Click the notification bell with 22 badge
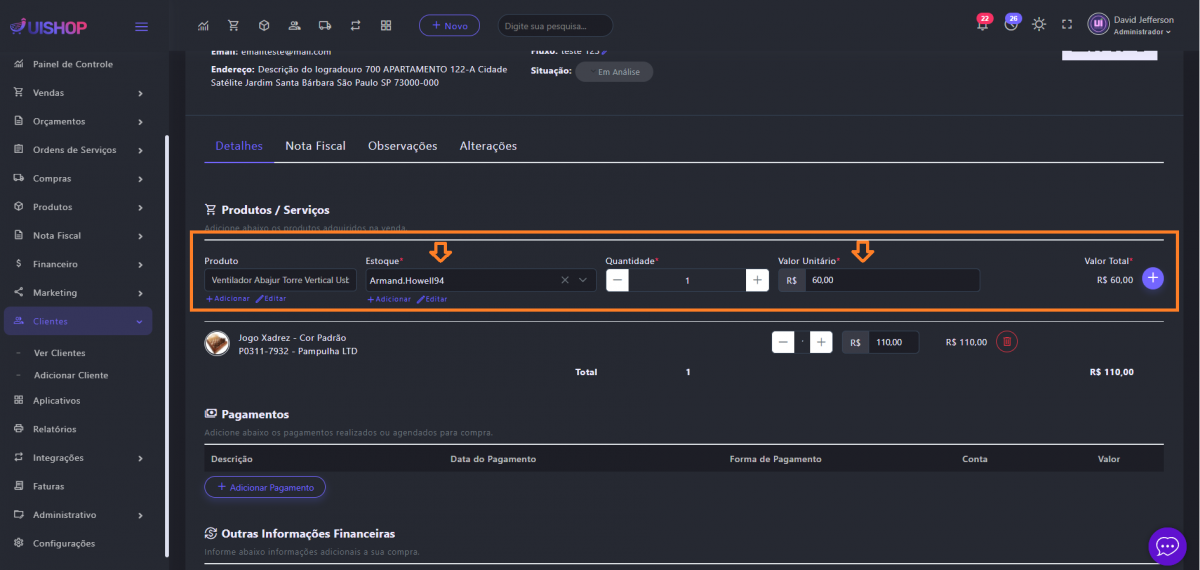The height and width of the screenshot is (570, 1200). coord(982,25)
